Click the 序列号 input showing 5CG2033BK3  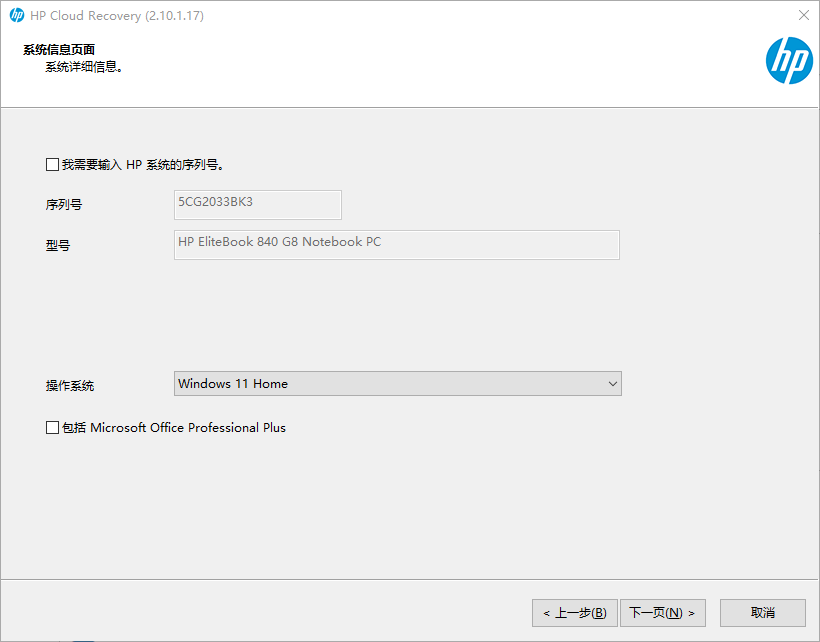pos(257,205)
